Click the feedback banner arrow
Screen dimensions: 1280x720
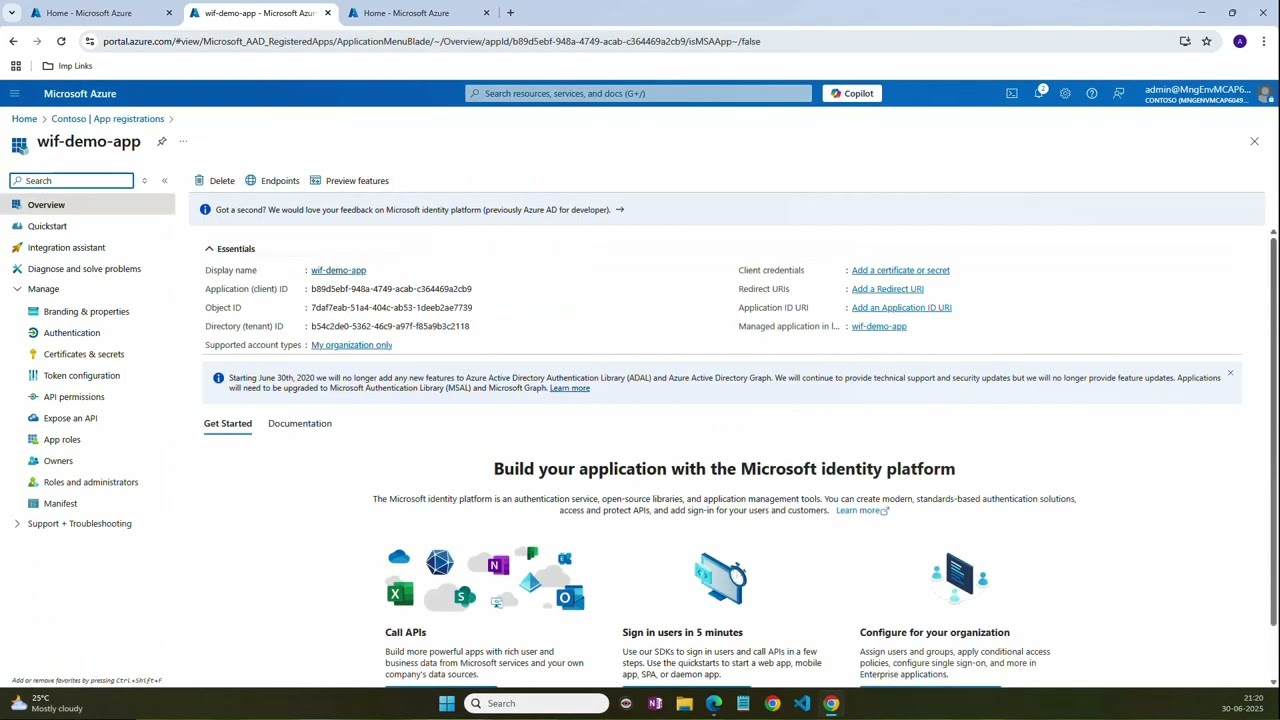coord(620,210)
